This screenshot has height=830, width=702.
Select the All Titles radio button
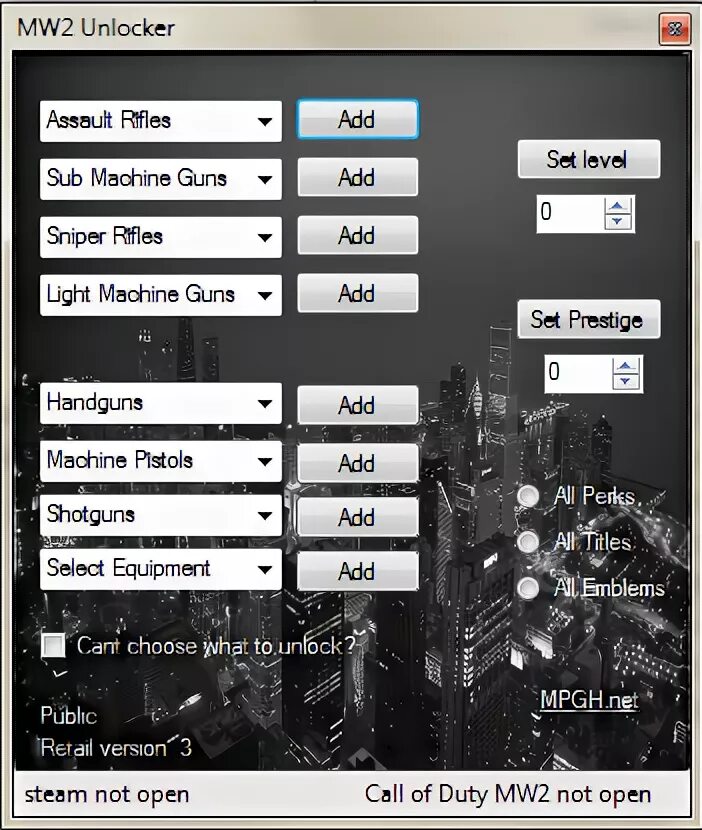528,542
